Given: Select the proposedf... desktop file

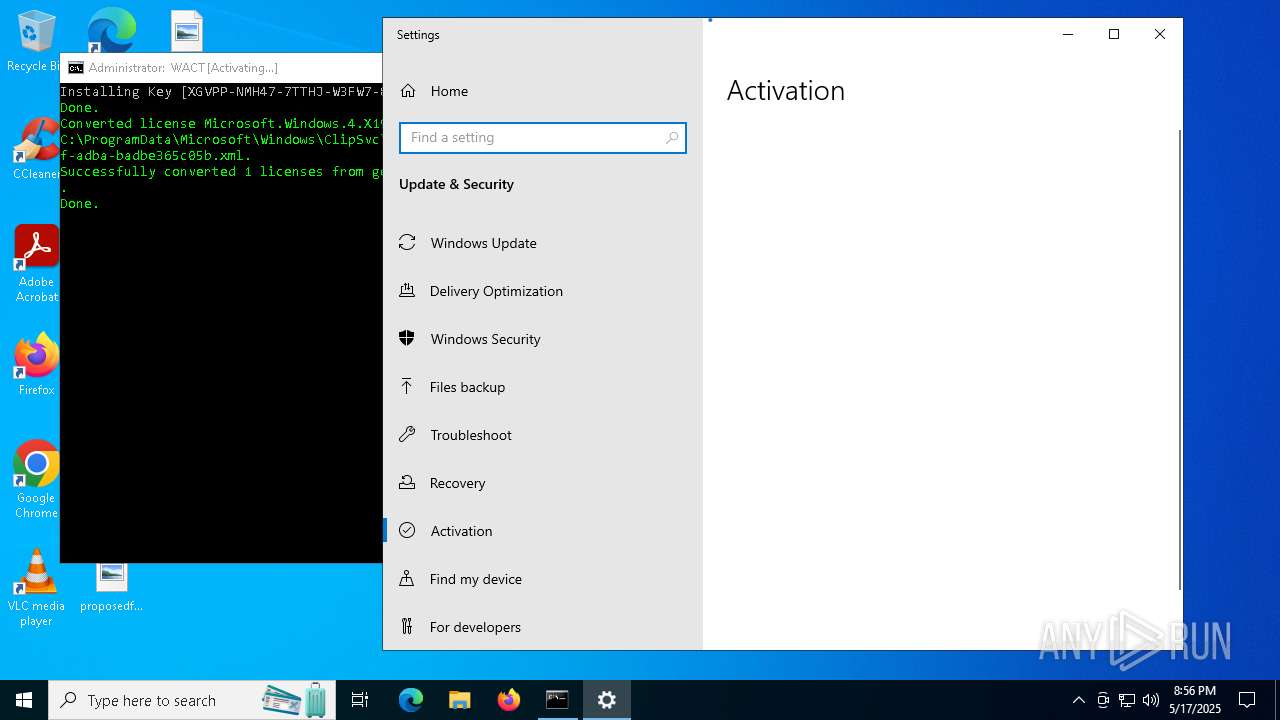Looking at the screenshot, I should 112,587.
